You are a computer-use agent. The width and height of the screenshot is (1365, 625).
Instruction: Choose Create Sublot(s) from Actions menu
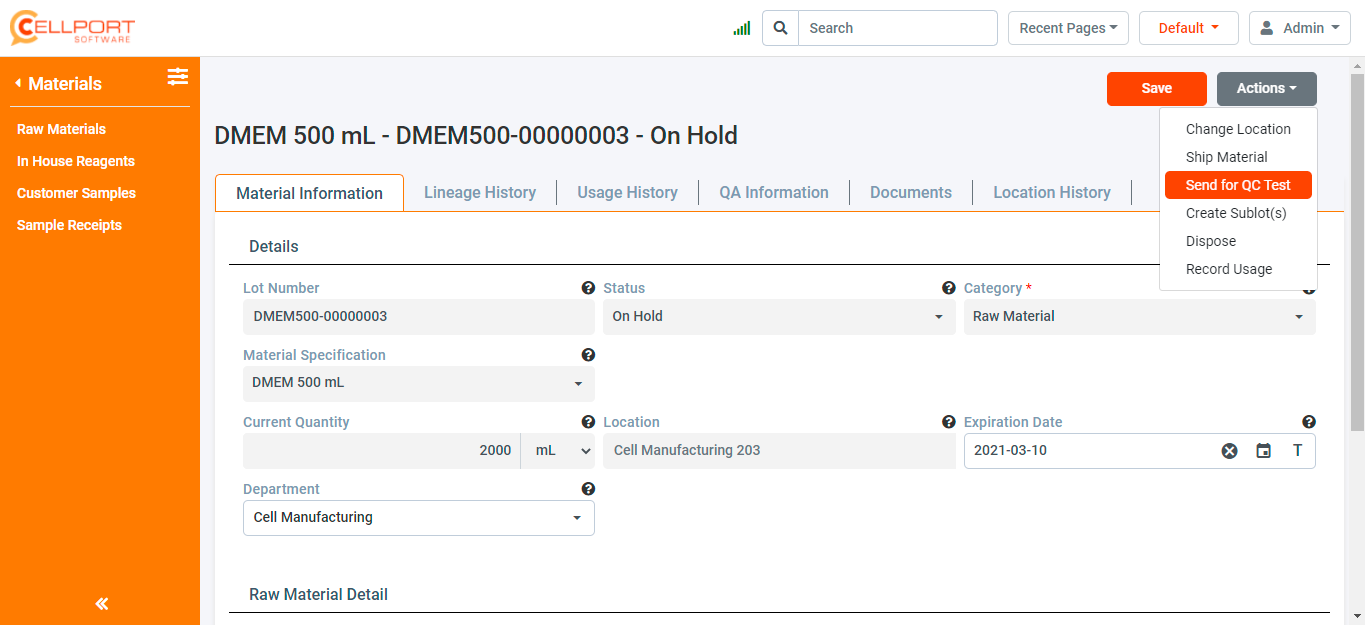(1235, 213)
